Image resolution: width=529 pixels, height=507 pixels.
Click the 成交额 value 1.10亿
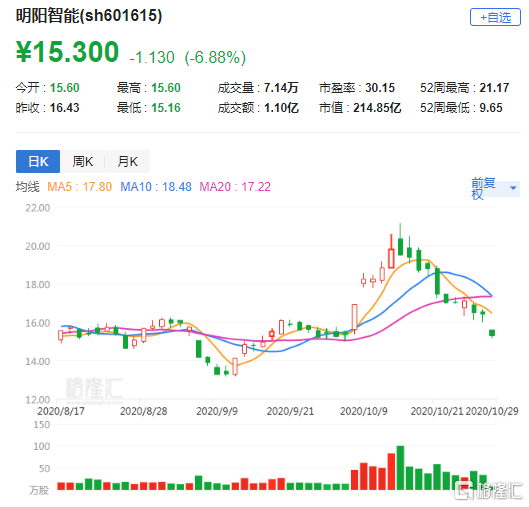click(281, 108)
